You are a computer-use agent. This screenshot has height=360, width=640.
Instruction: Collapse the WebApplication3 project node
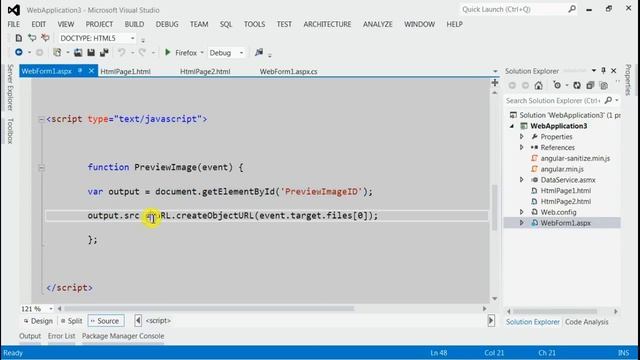(x=512, y=126)
